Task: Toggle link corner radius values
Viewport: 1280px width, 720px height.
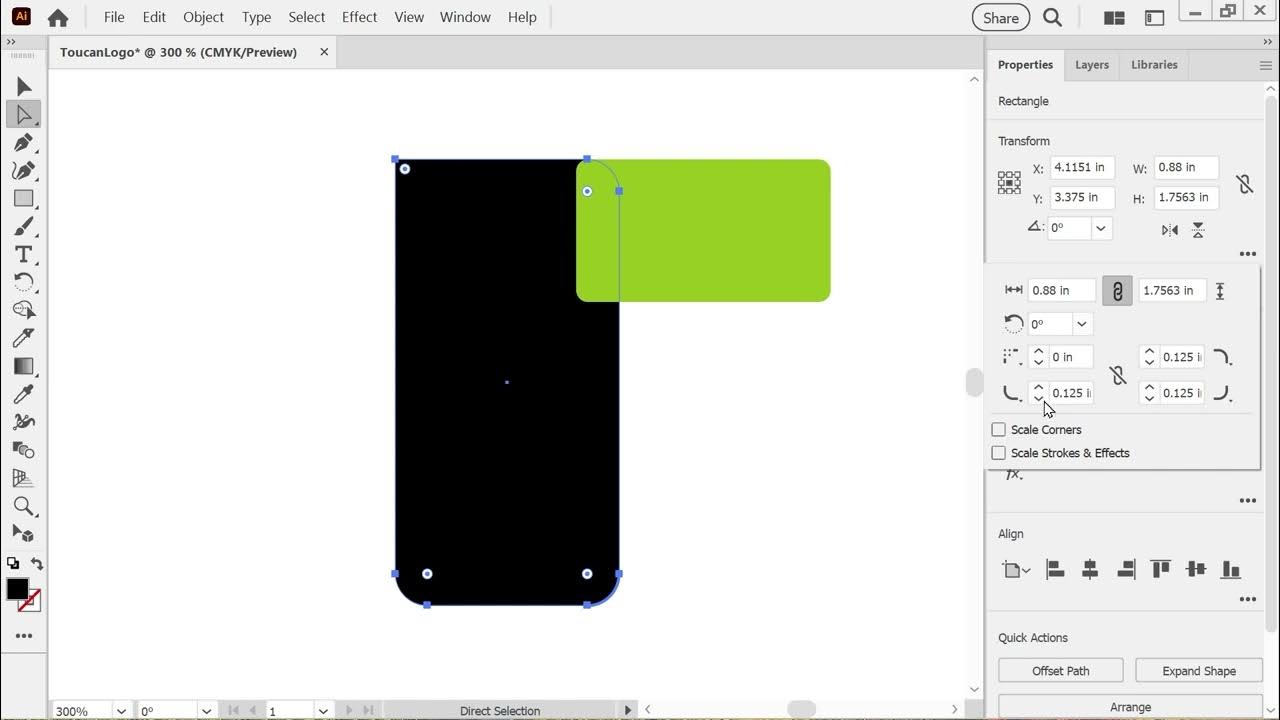Action: [x=1118, y=375]
